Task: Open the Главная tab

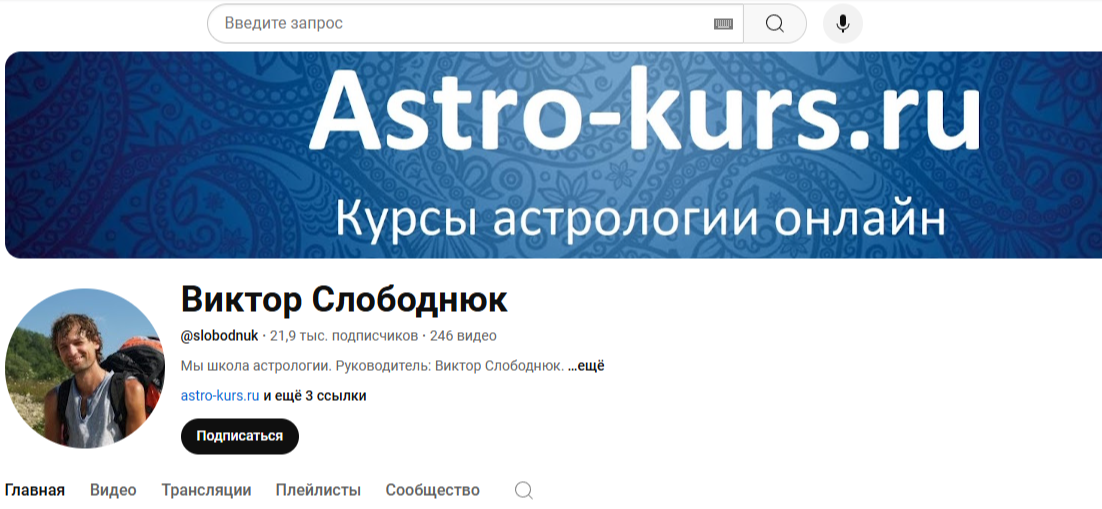Action: pyautogui.click(x=35, y=490)
